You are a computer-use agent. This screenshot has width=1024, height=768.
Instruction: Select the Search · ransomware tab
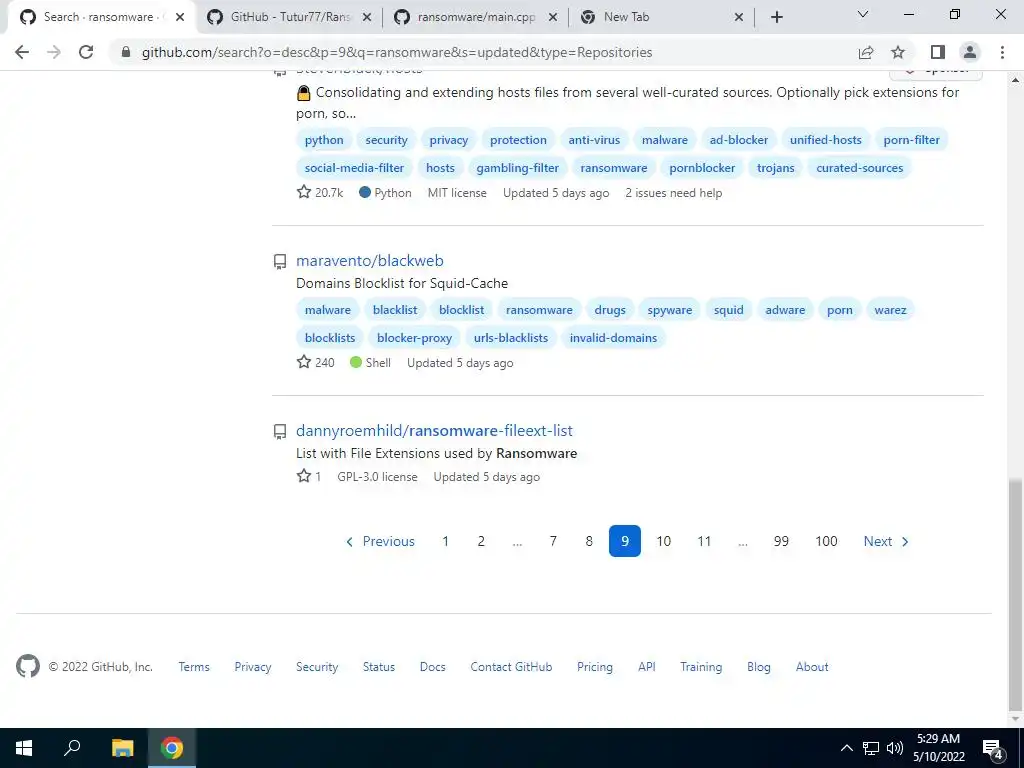click(103, 17)
